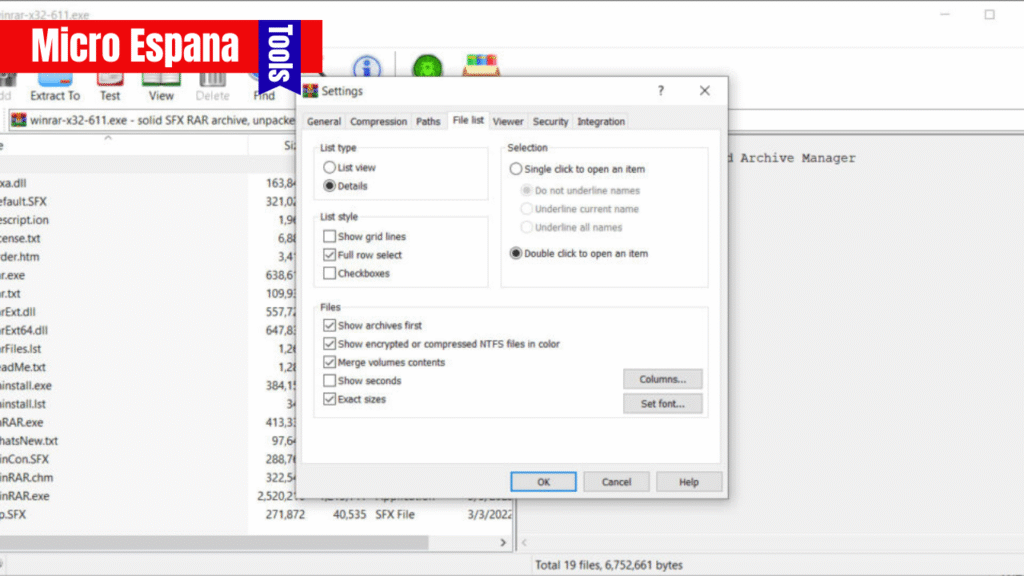This screenshot has width=1024, height=576.
Task: Open the Integration tab
Action: pyautogui.click(x=601, y=121)
